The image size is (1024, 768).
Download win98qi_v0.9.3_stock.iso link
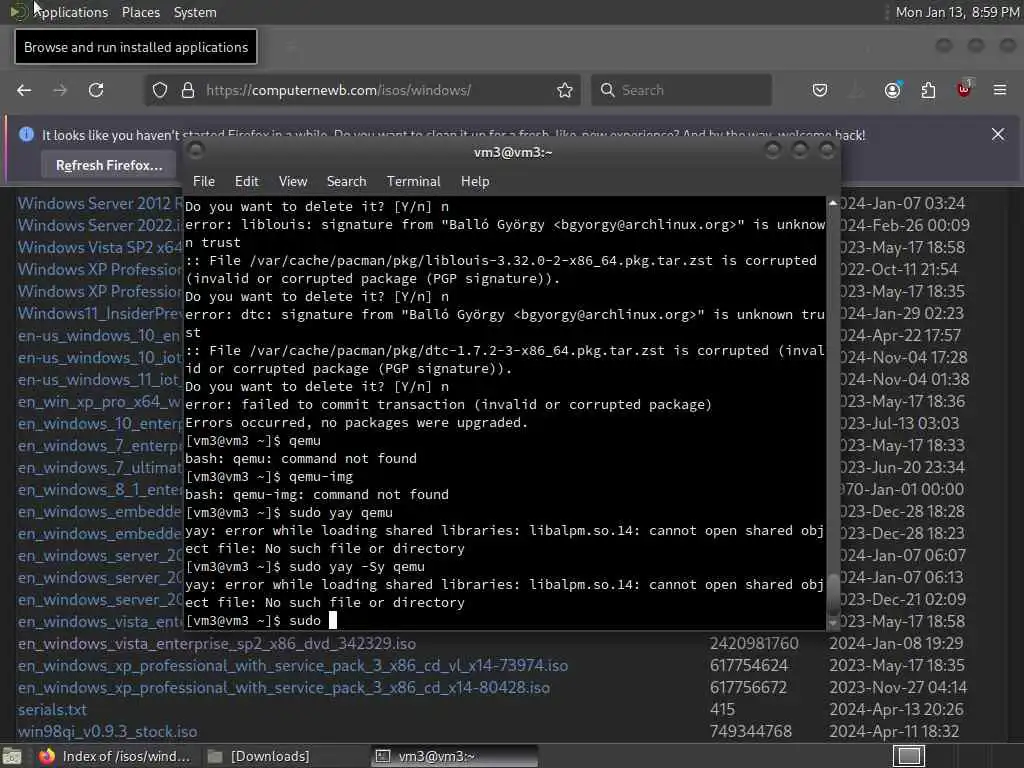[107, 731]
